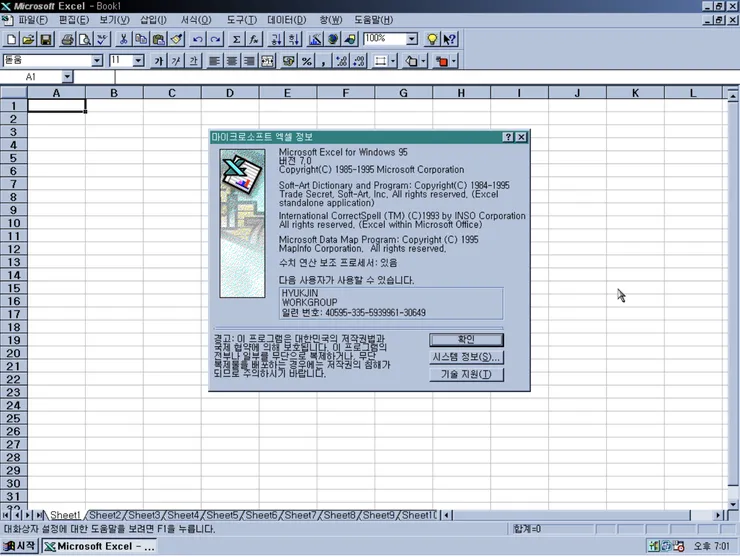Toggle the TipWizard light bulb
Viewport: 740px width, 557px height.
click(432, 39)
